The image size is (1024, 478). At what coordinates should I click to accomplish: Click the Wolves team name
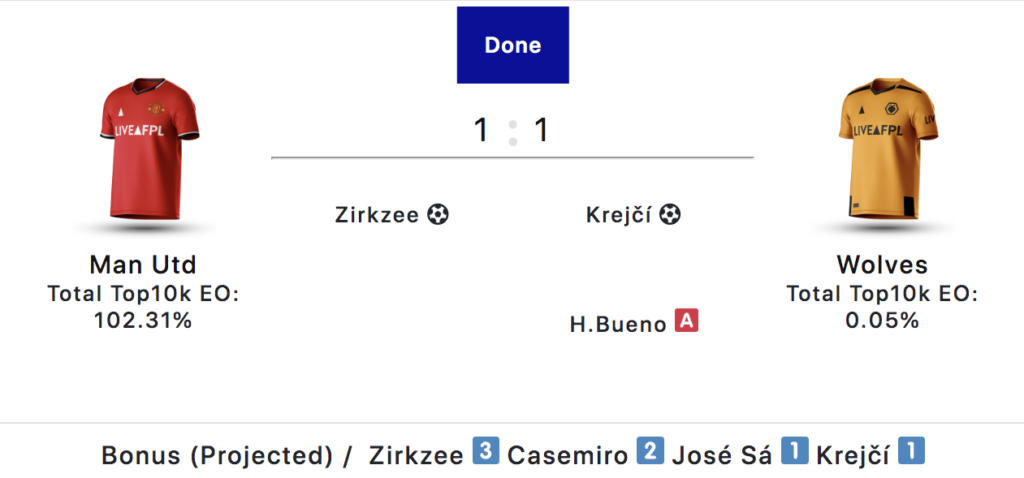pos(882,265)
